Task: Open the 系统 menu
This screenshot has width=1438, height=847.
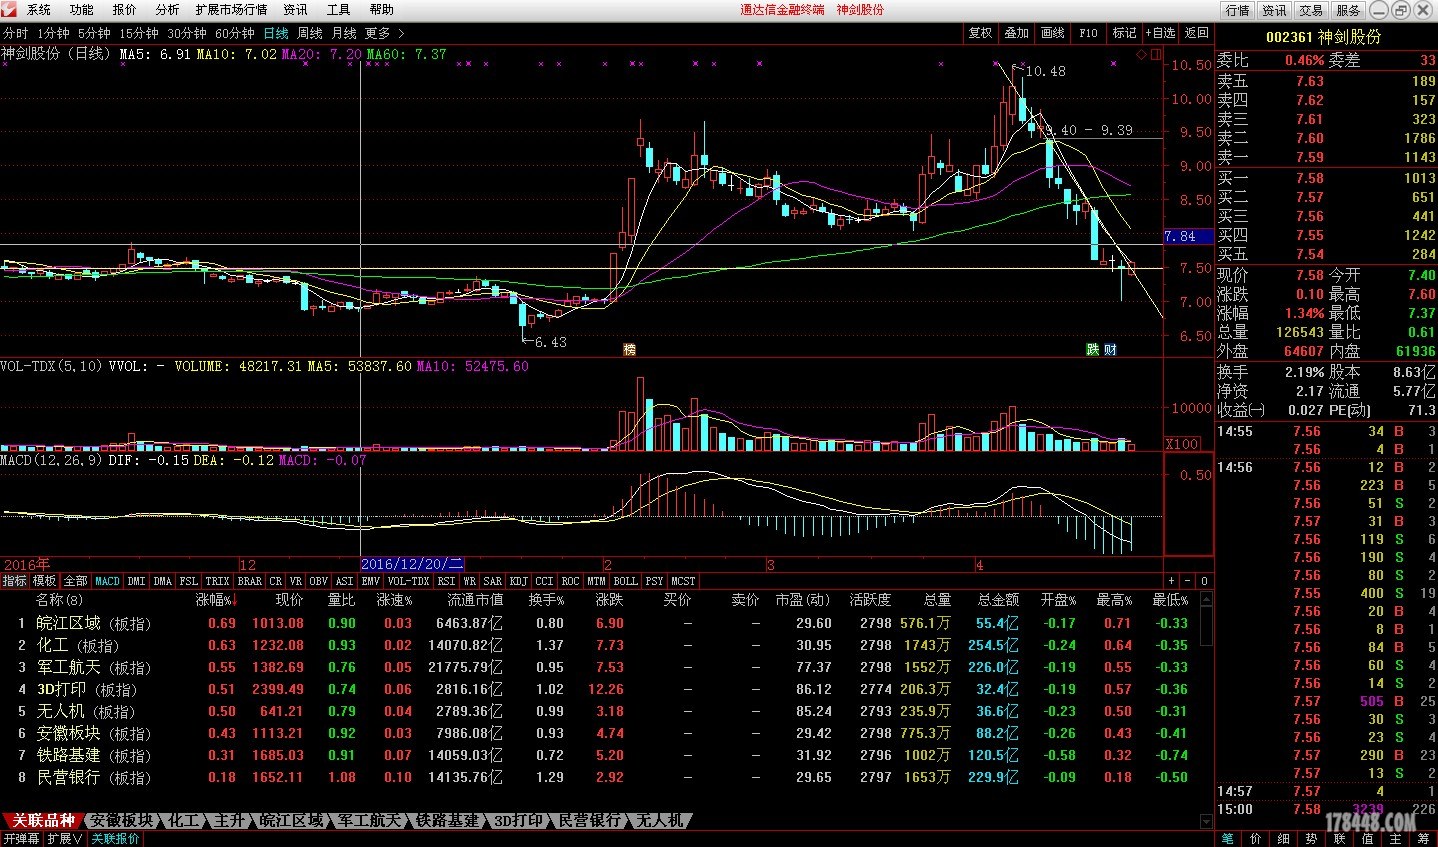Action: 39,9
